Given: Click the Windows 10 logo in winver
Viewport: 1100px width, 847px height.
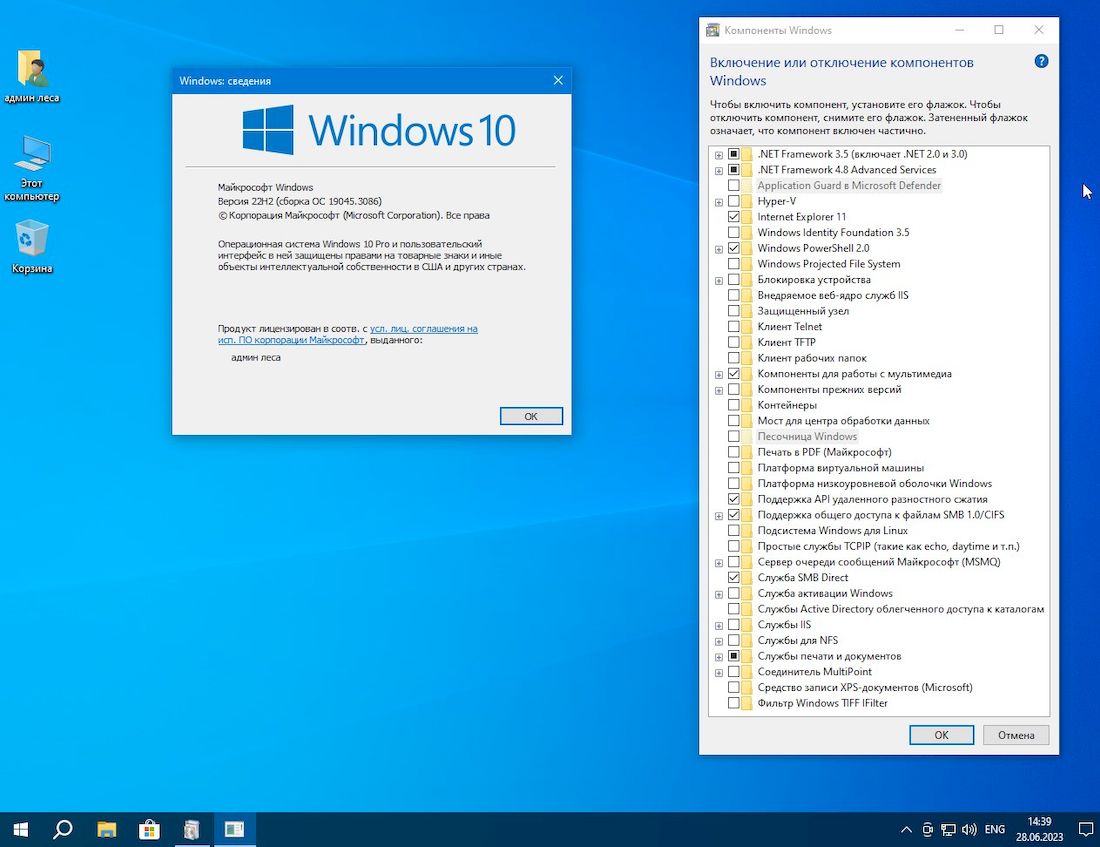Looking at the screenshot, I should 379,130.
